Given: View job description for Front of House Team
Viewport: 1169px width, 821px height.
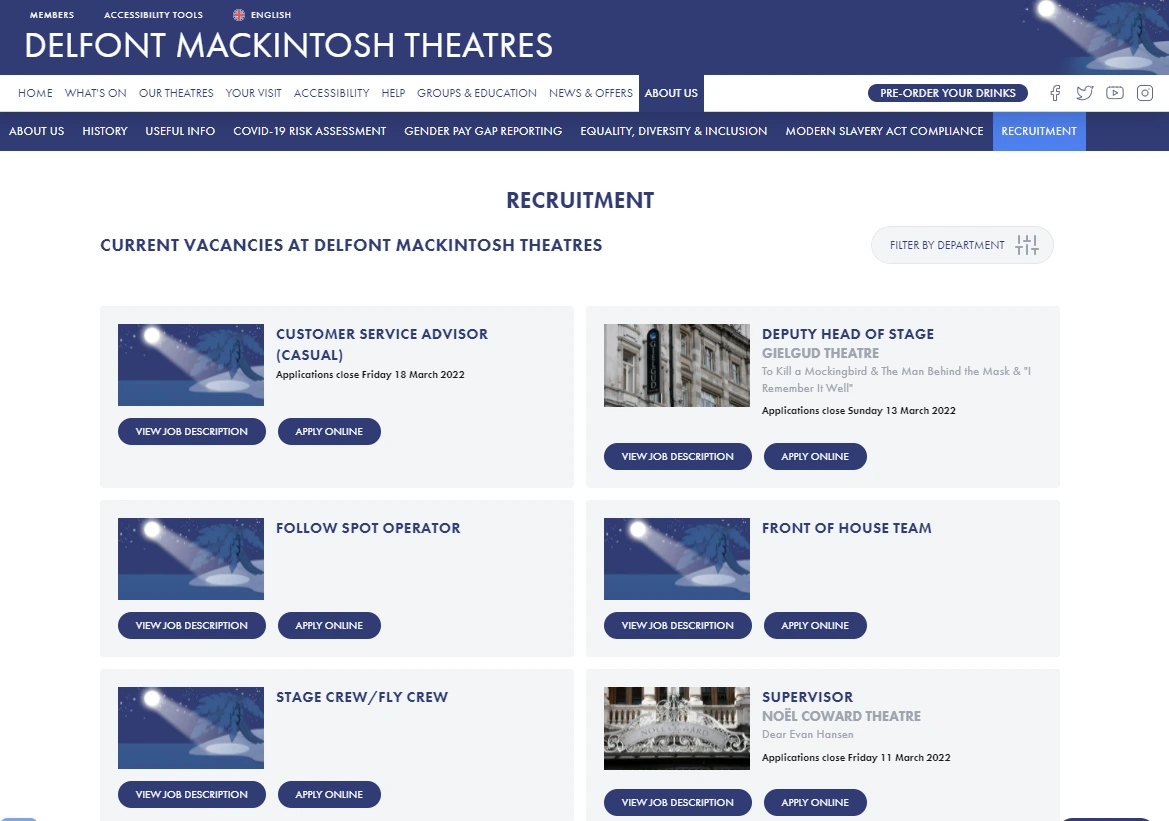Looking at the screenshot, I should pyautogui.click(x=677, y=626).
